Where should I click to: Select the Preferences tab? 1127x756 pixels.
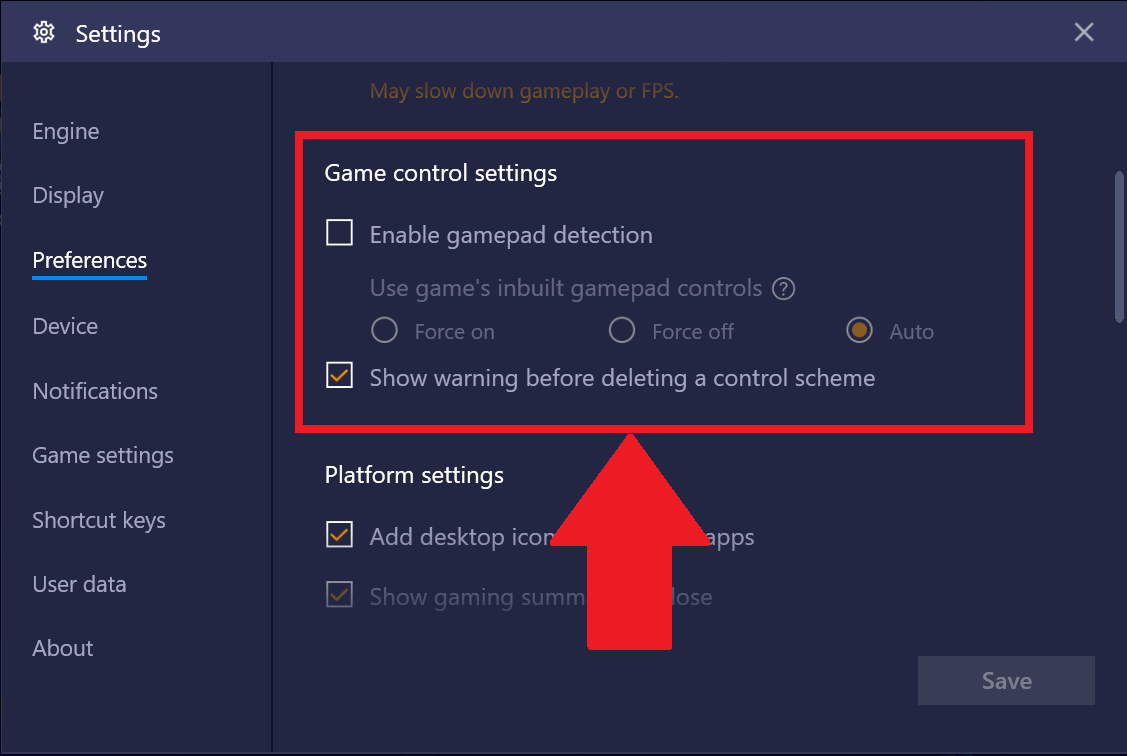pyautogui.click(x=90, y=260)
